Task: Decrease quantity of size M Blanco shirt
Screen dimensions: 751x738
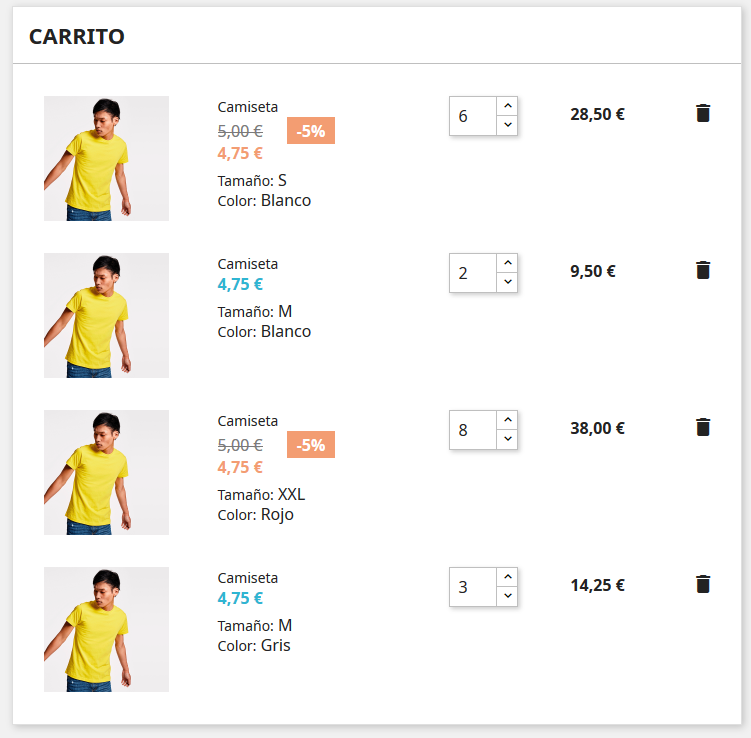Action: point(508,282)
